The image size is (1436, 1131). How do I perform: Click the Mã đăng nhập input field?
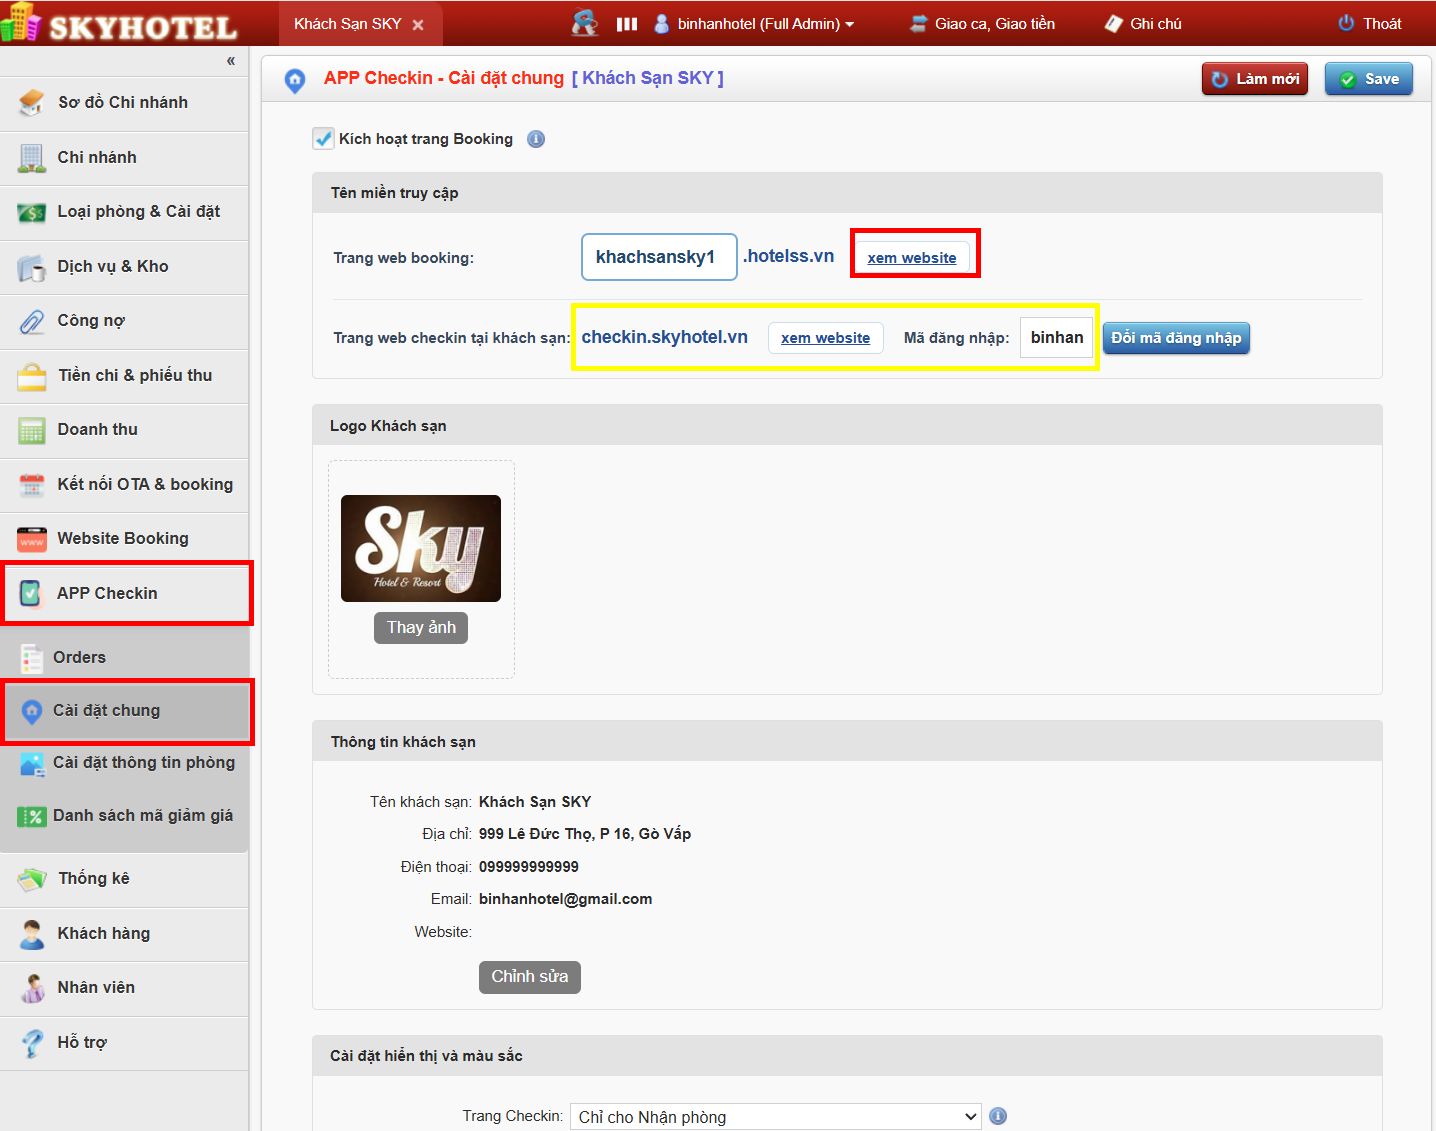coord(1057,338)
